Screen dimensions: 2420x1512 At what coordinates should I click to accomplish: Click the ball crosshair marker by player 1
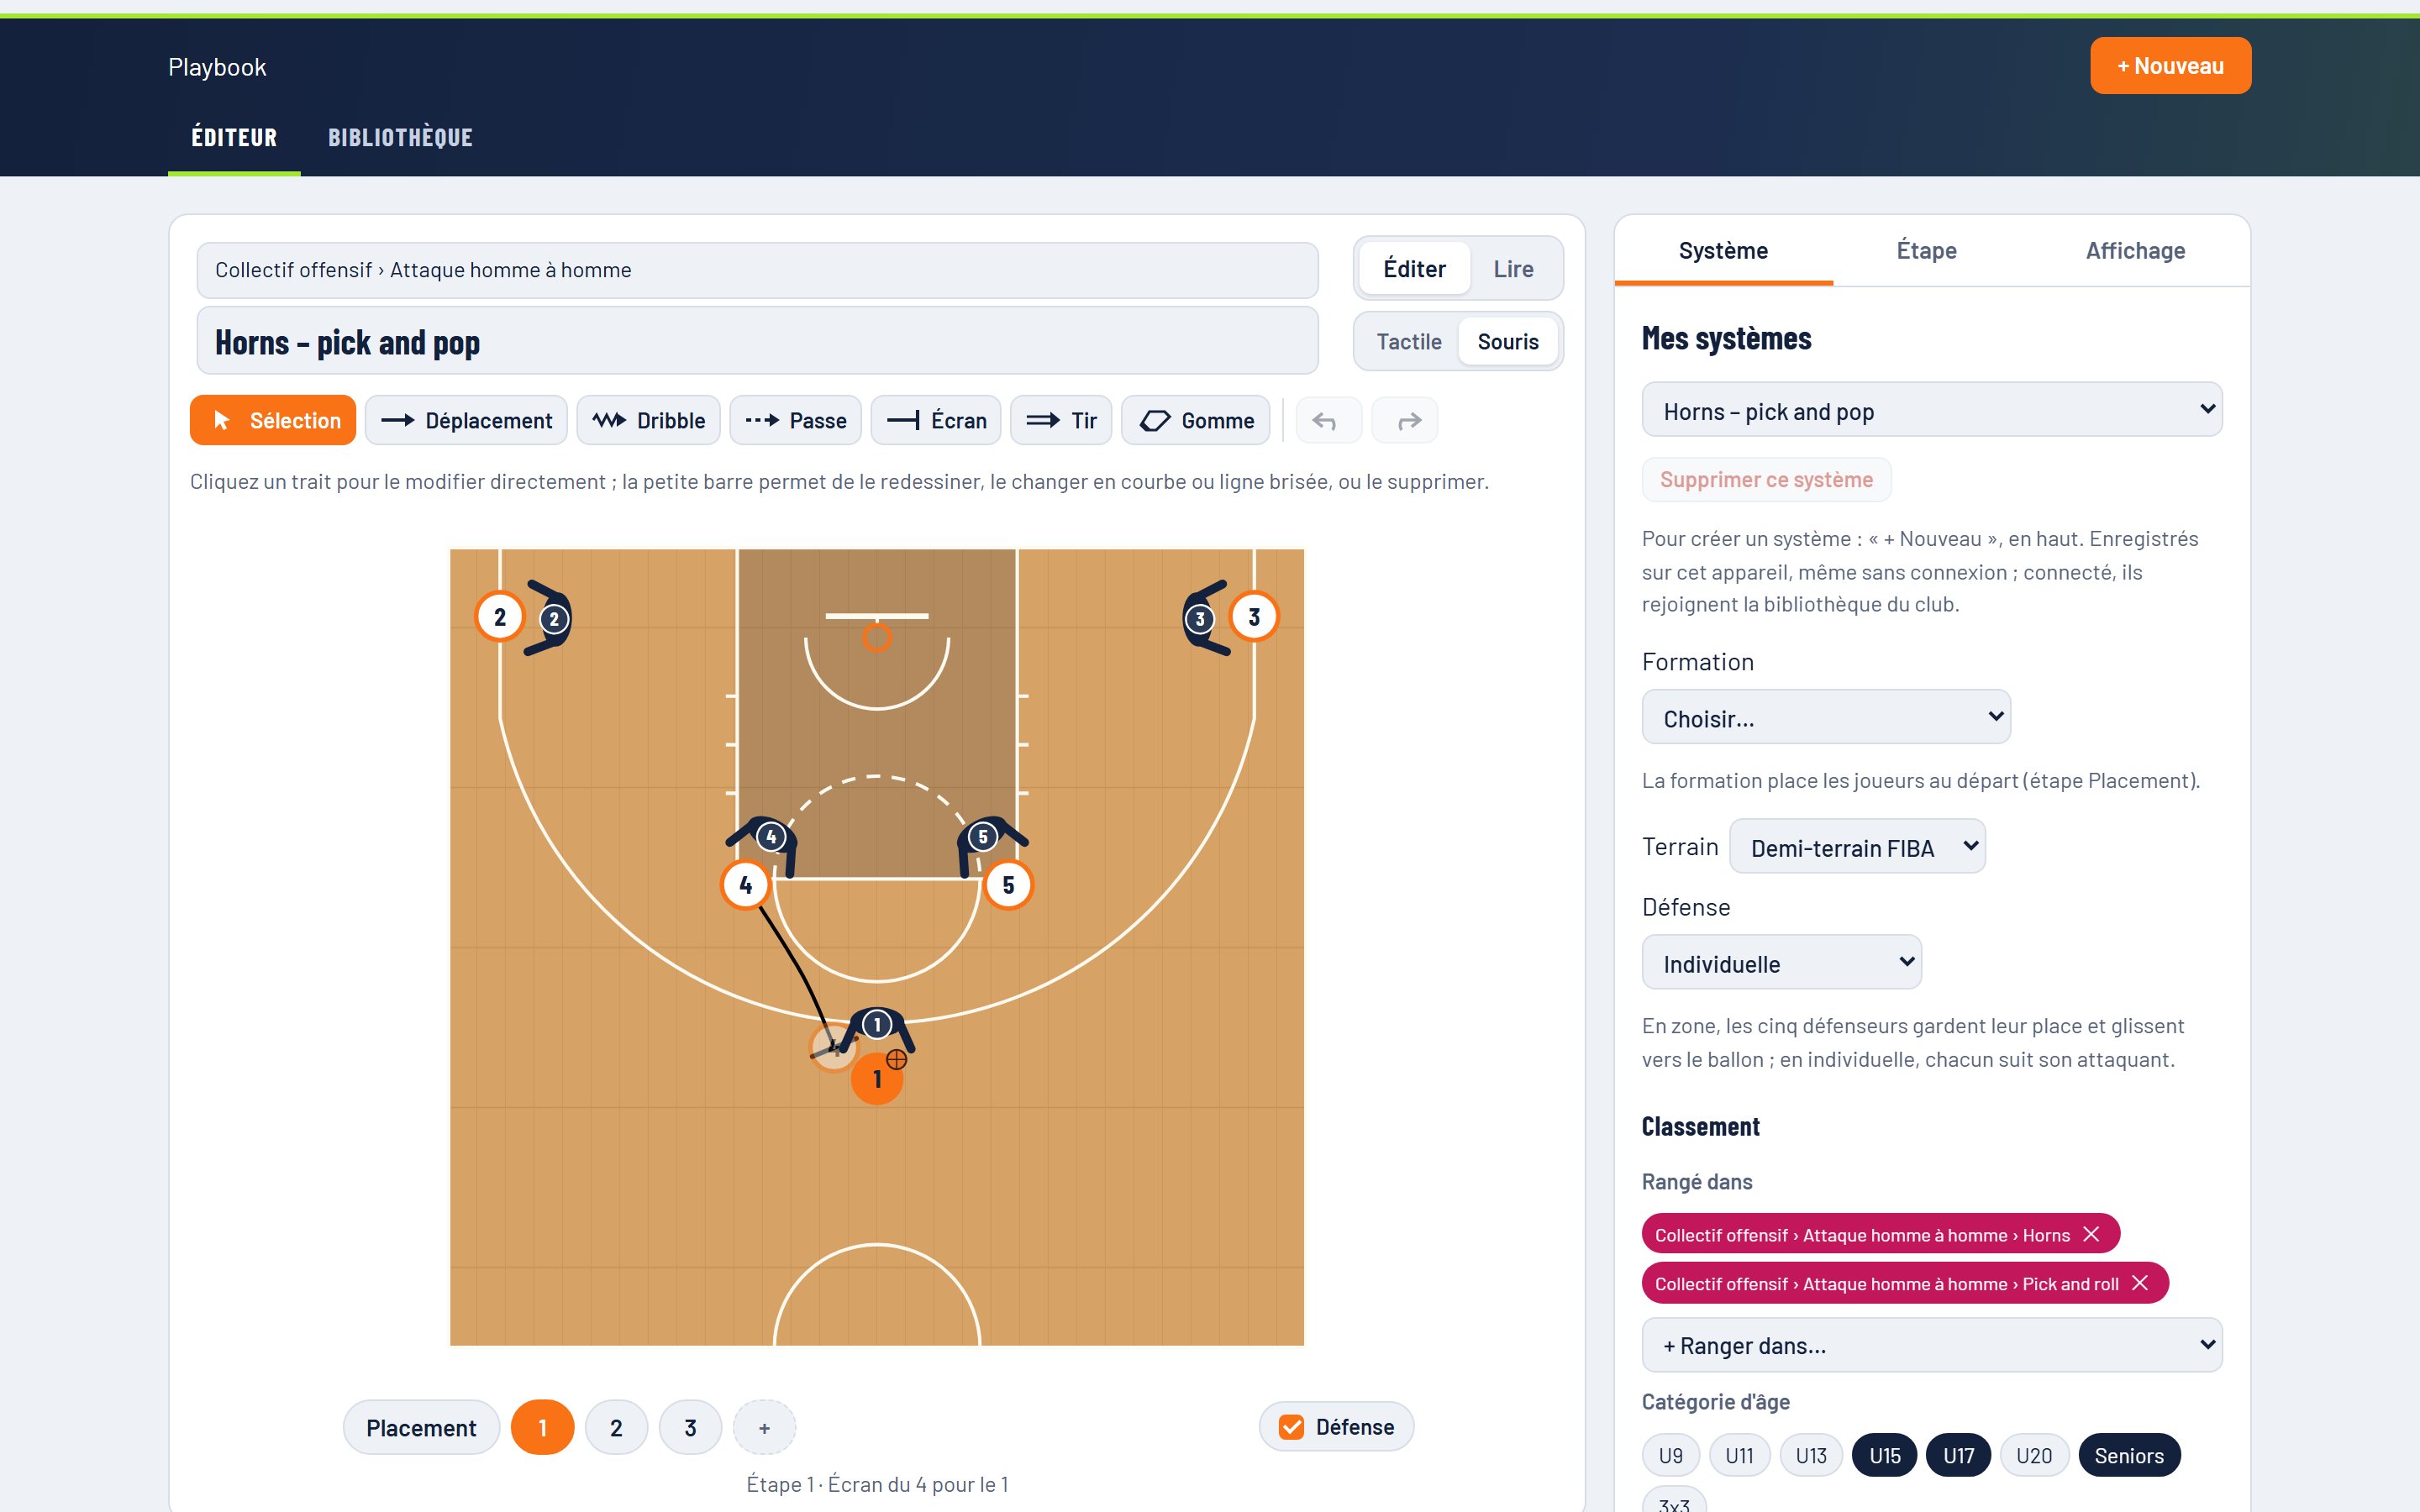[896, 1059]
